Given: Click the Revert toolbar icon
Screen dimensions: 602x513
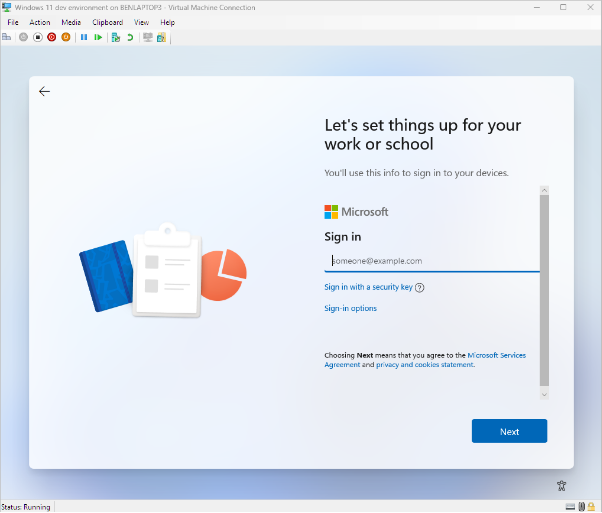Looking at the screenshot, I should tap(130, 37).
